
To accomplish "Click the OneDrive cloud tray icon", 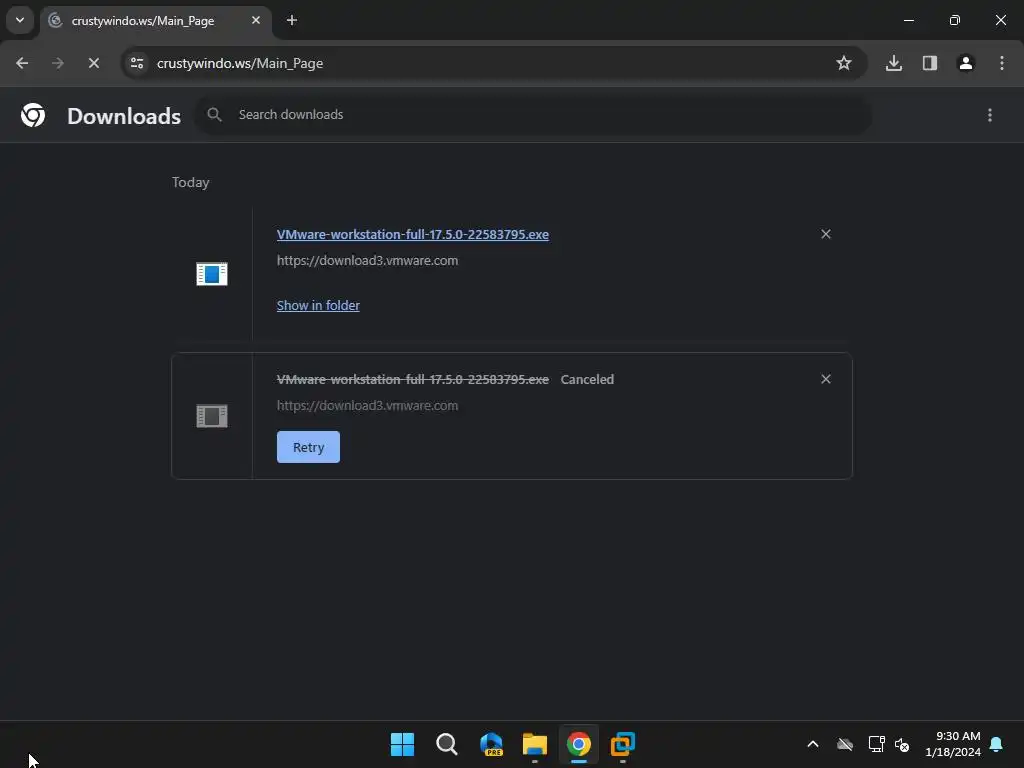I will tap(845, 744).
